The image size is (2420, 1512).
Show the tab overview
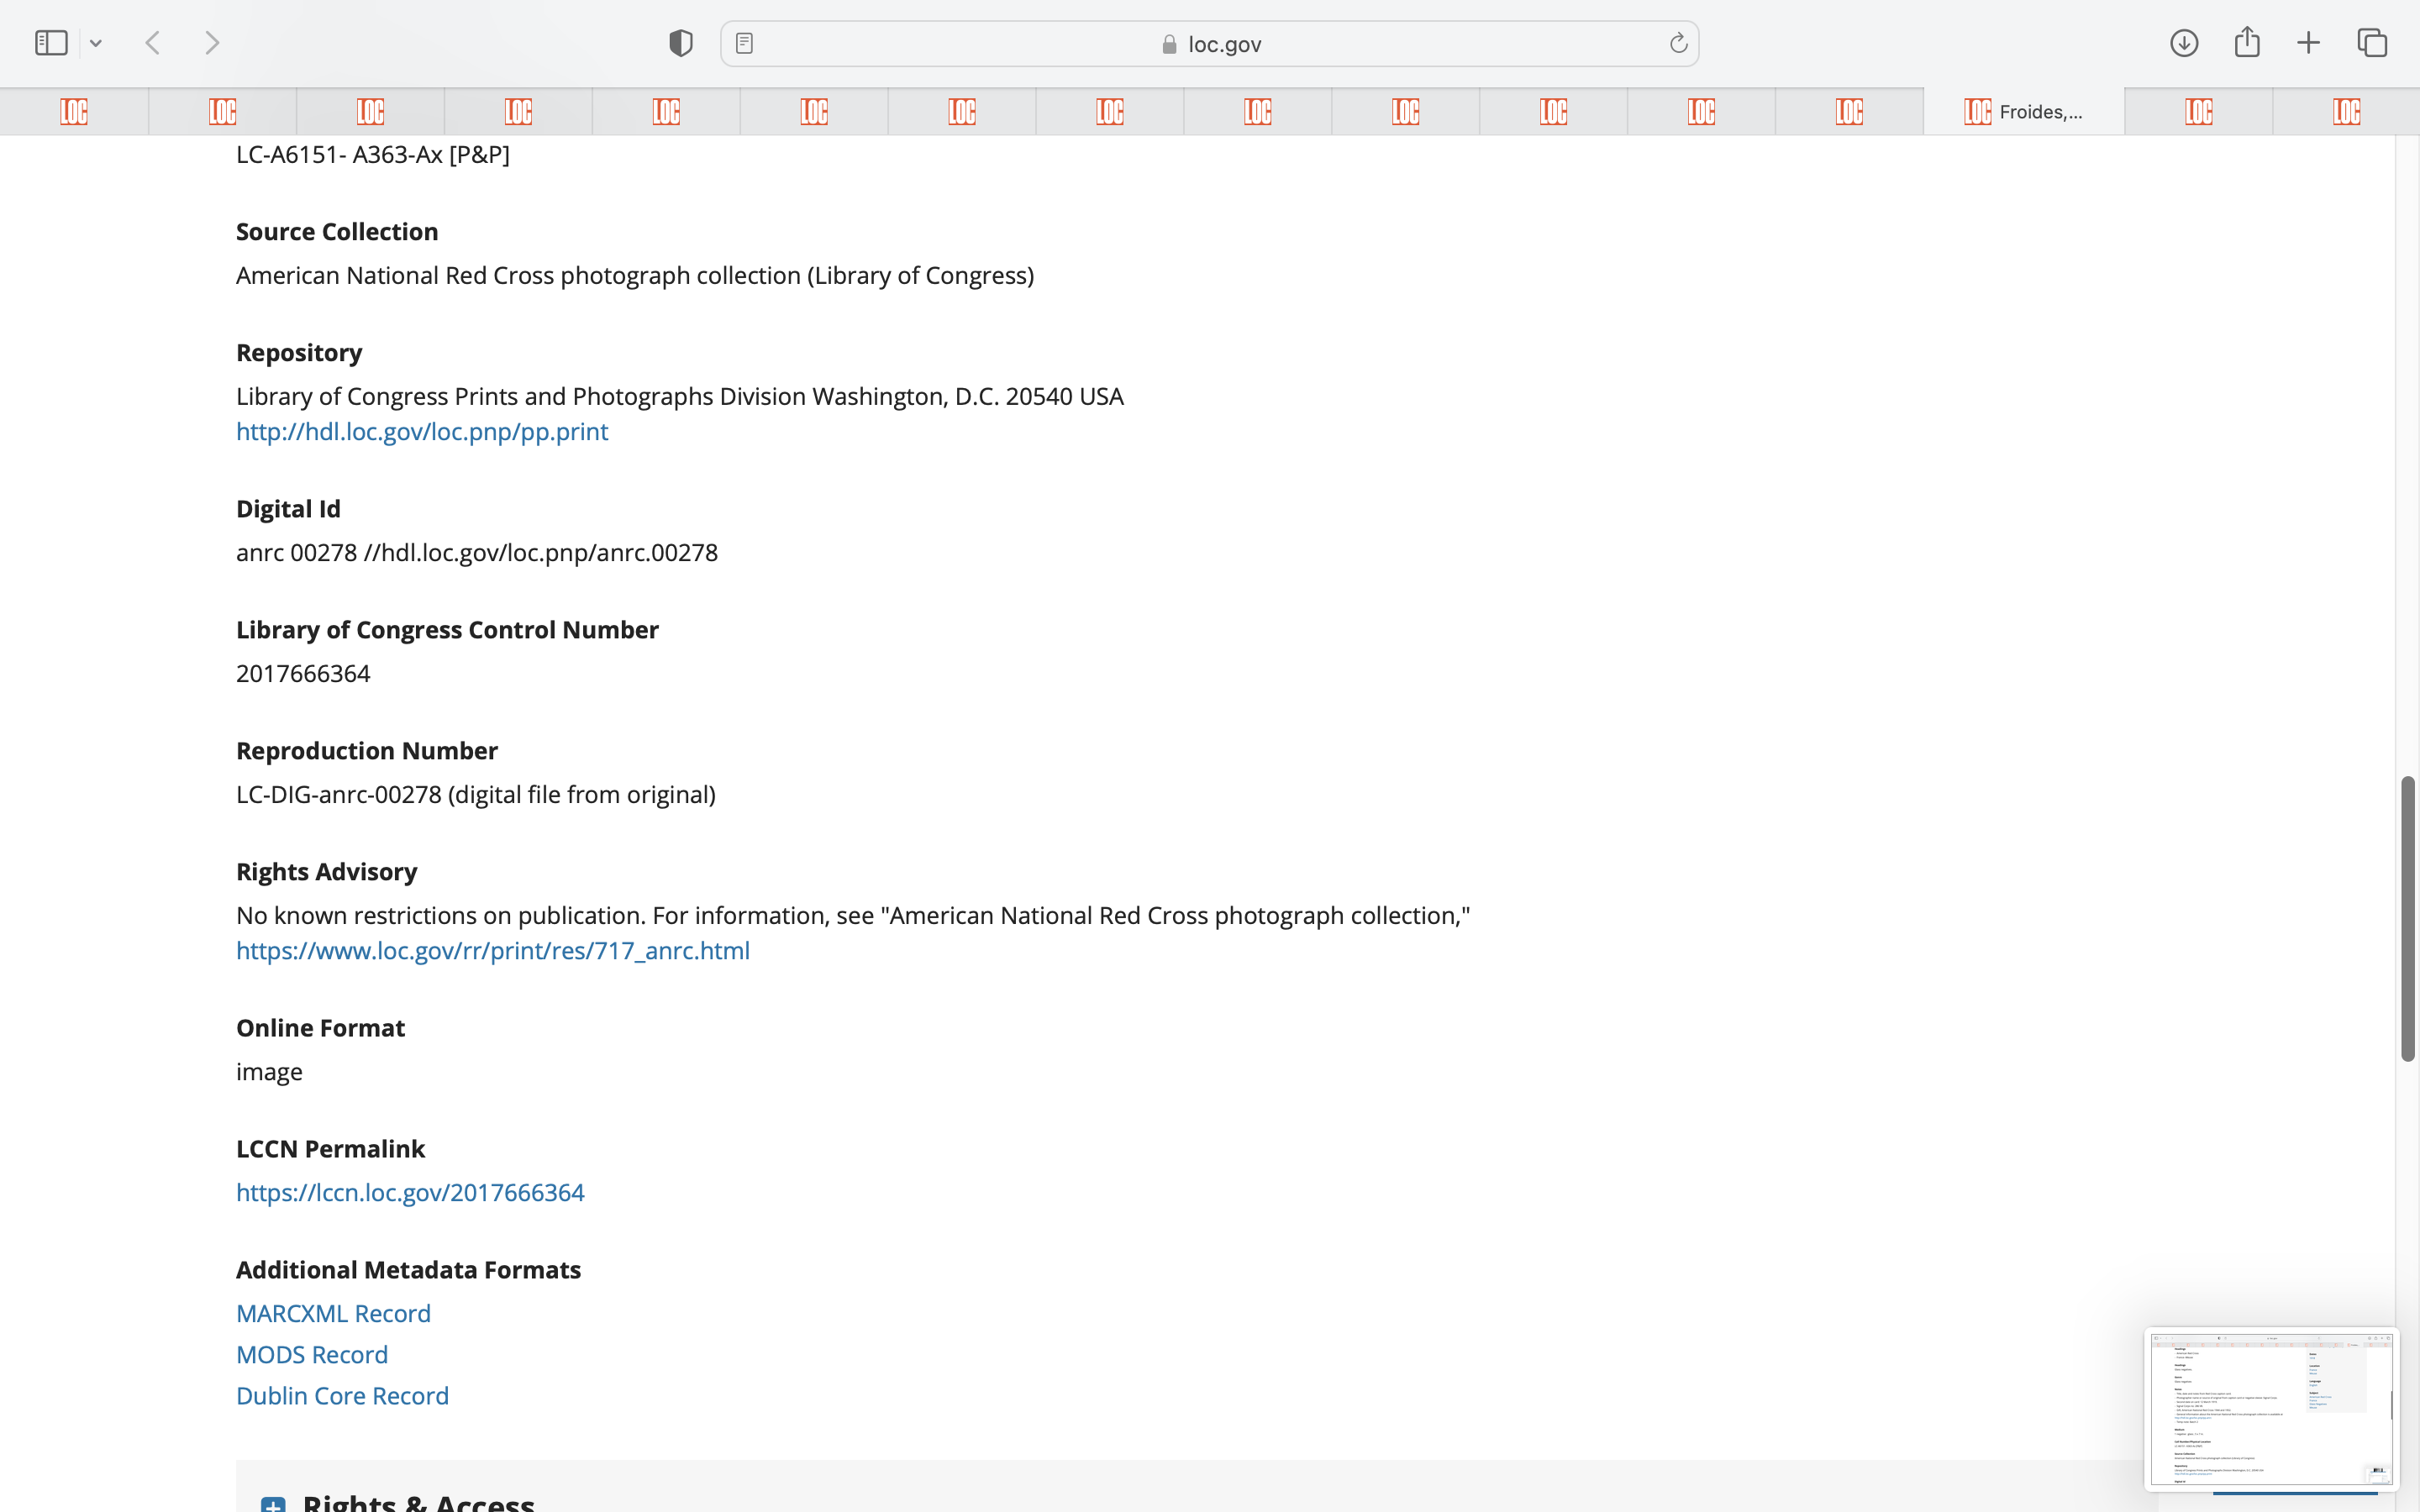click(x=2372, y=43)
